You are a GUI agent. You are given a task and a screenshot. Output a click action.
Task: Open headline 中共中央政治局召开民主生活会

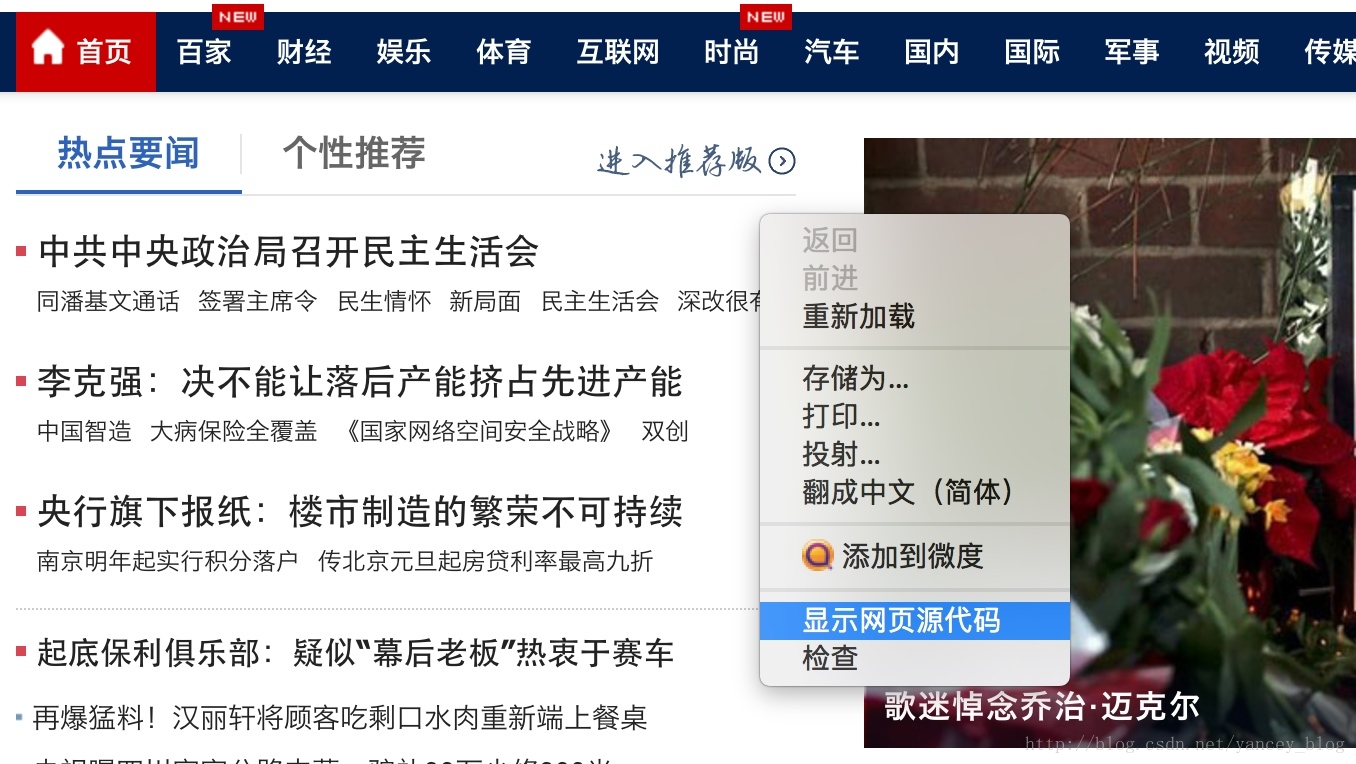[x=288, y=251]
